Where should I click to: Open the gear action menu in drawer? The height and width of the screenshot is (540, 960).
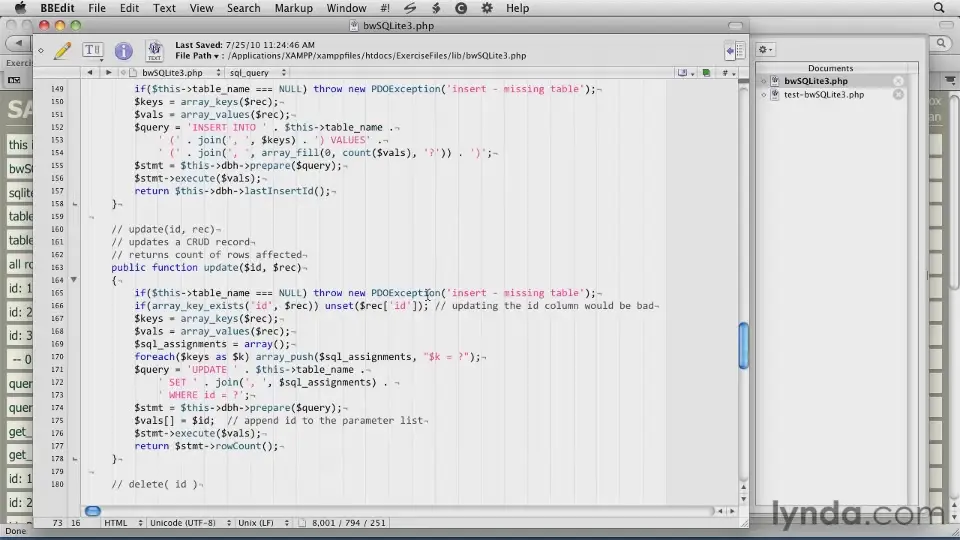pos(765,50)
